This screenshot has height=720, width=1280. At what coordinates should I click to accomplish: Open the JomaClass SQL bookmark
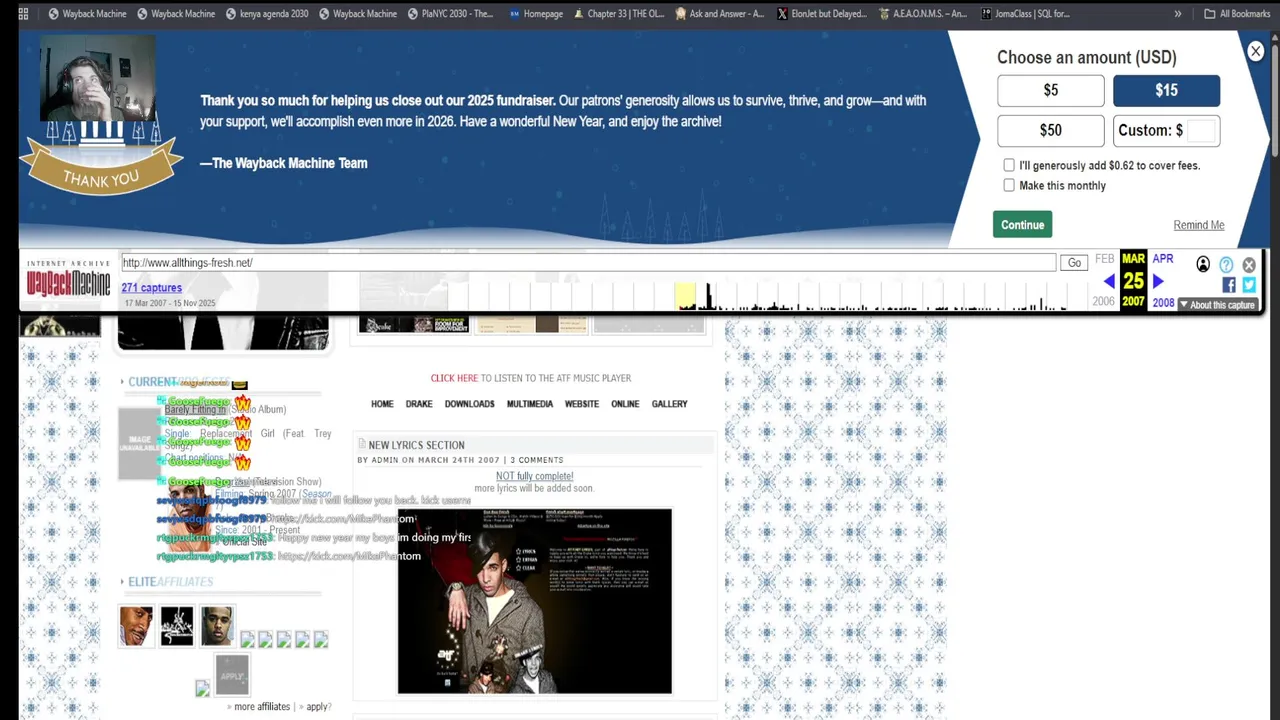click(1026, 14)
